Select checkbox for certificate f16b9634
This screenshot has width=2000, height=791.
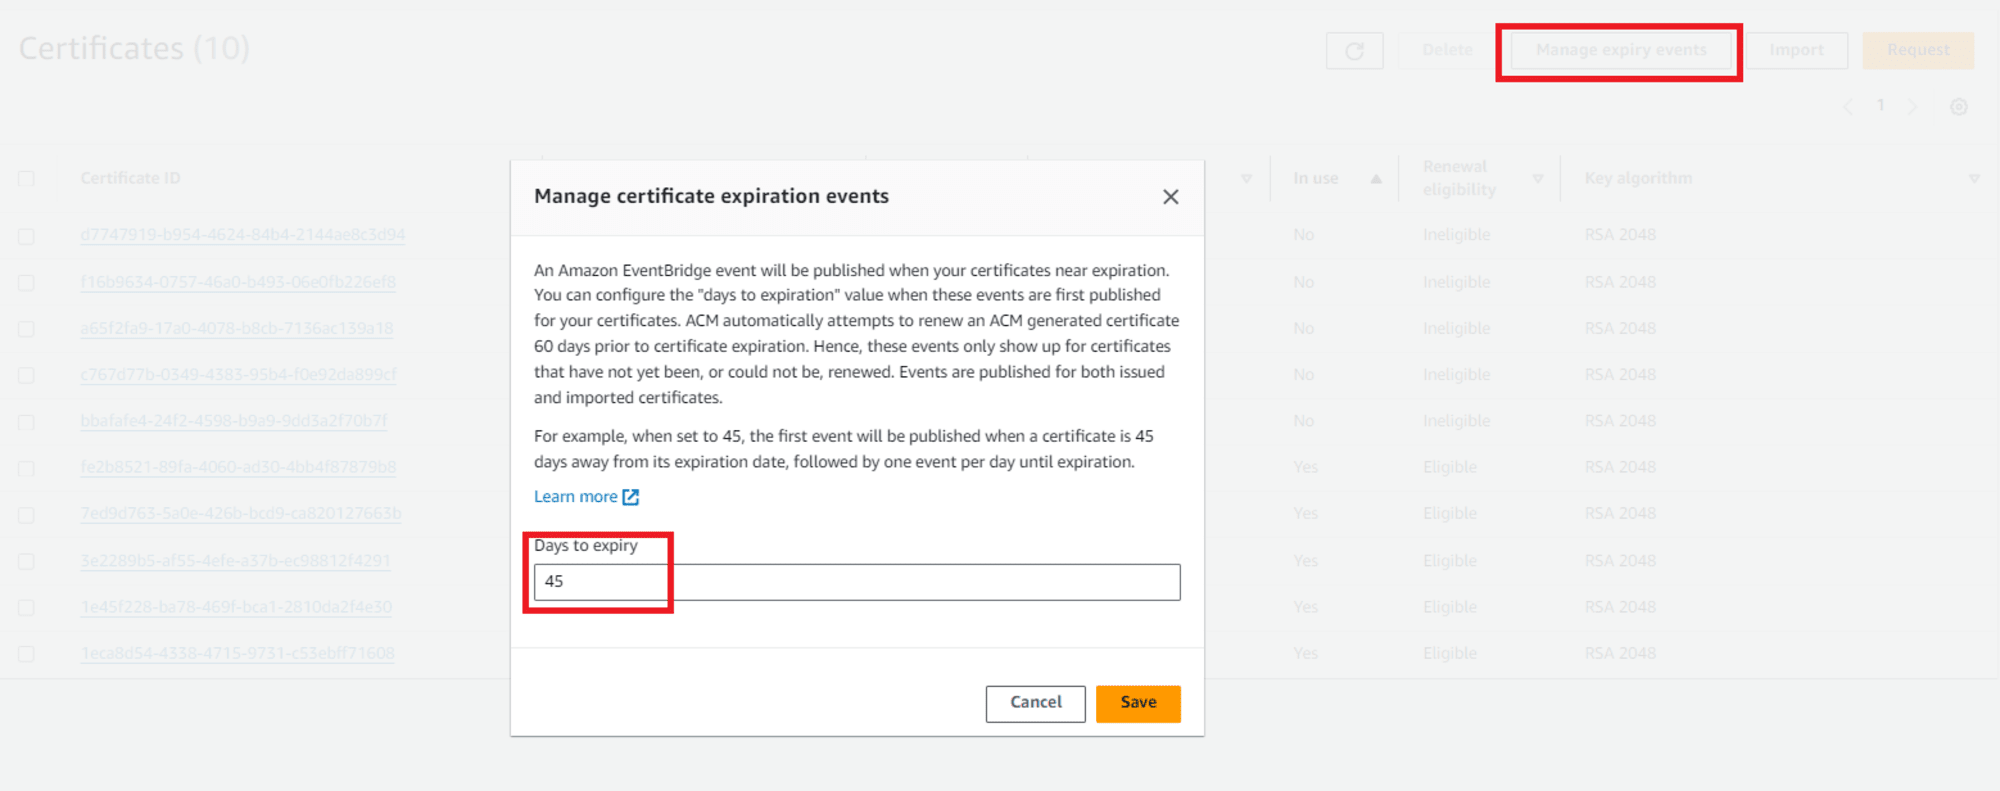[x=26, y=283]
